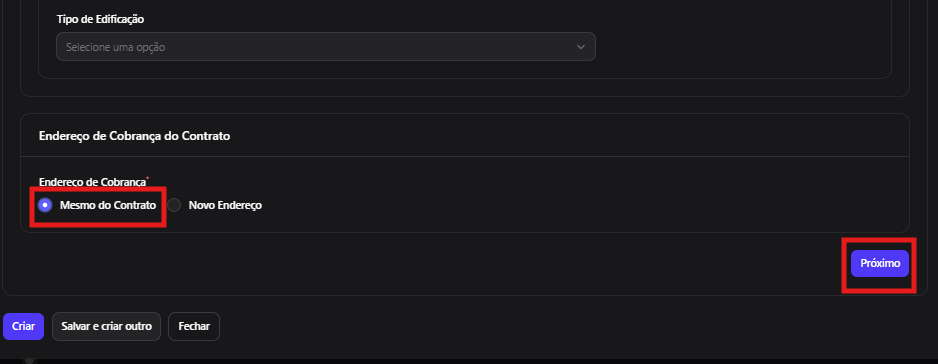The width and height of the screenshot is (938, 364).
Task: Go to next step with Próximo
Action: (879, 263)
